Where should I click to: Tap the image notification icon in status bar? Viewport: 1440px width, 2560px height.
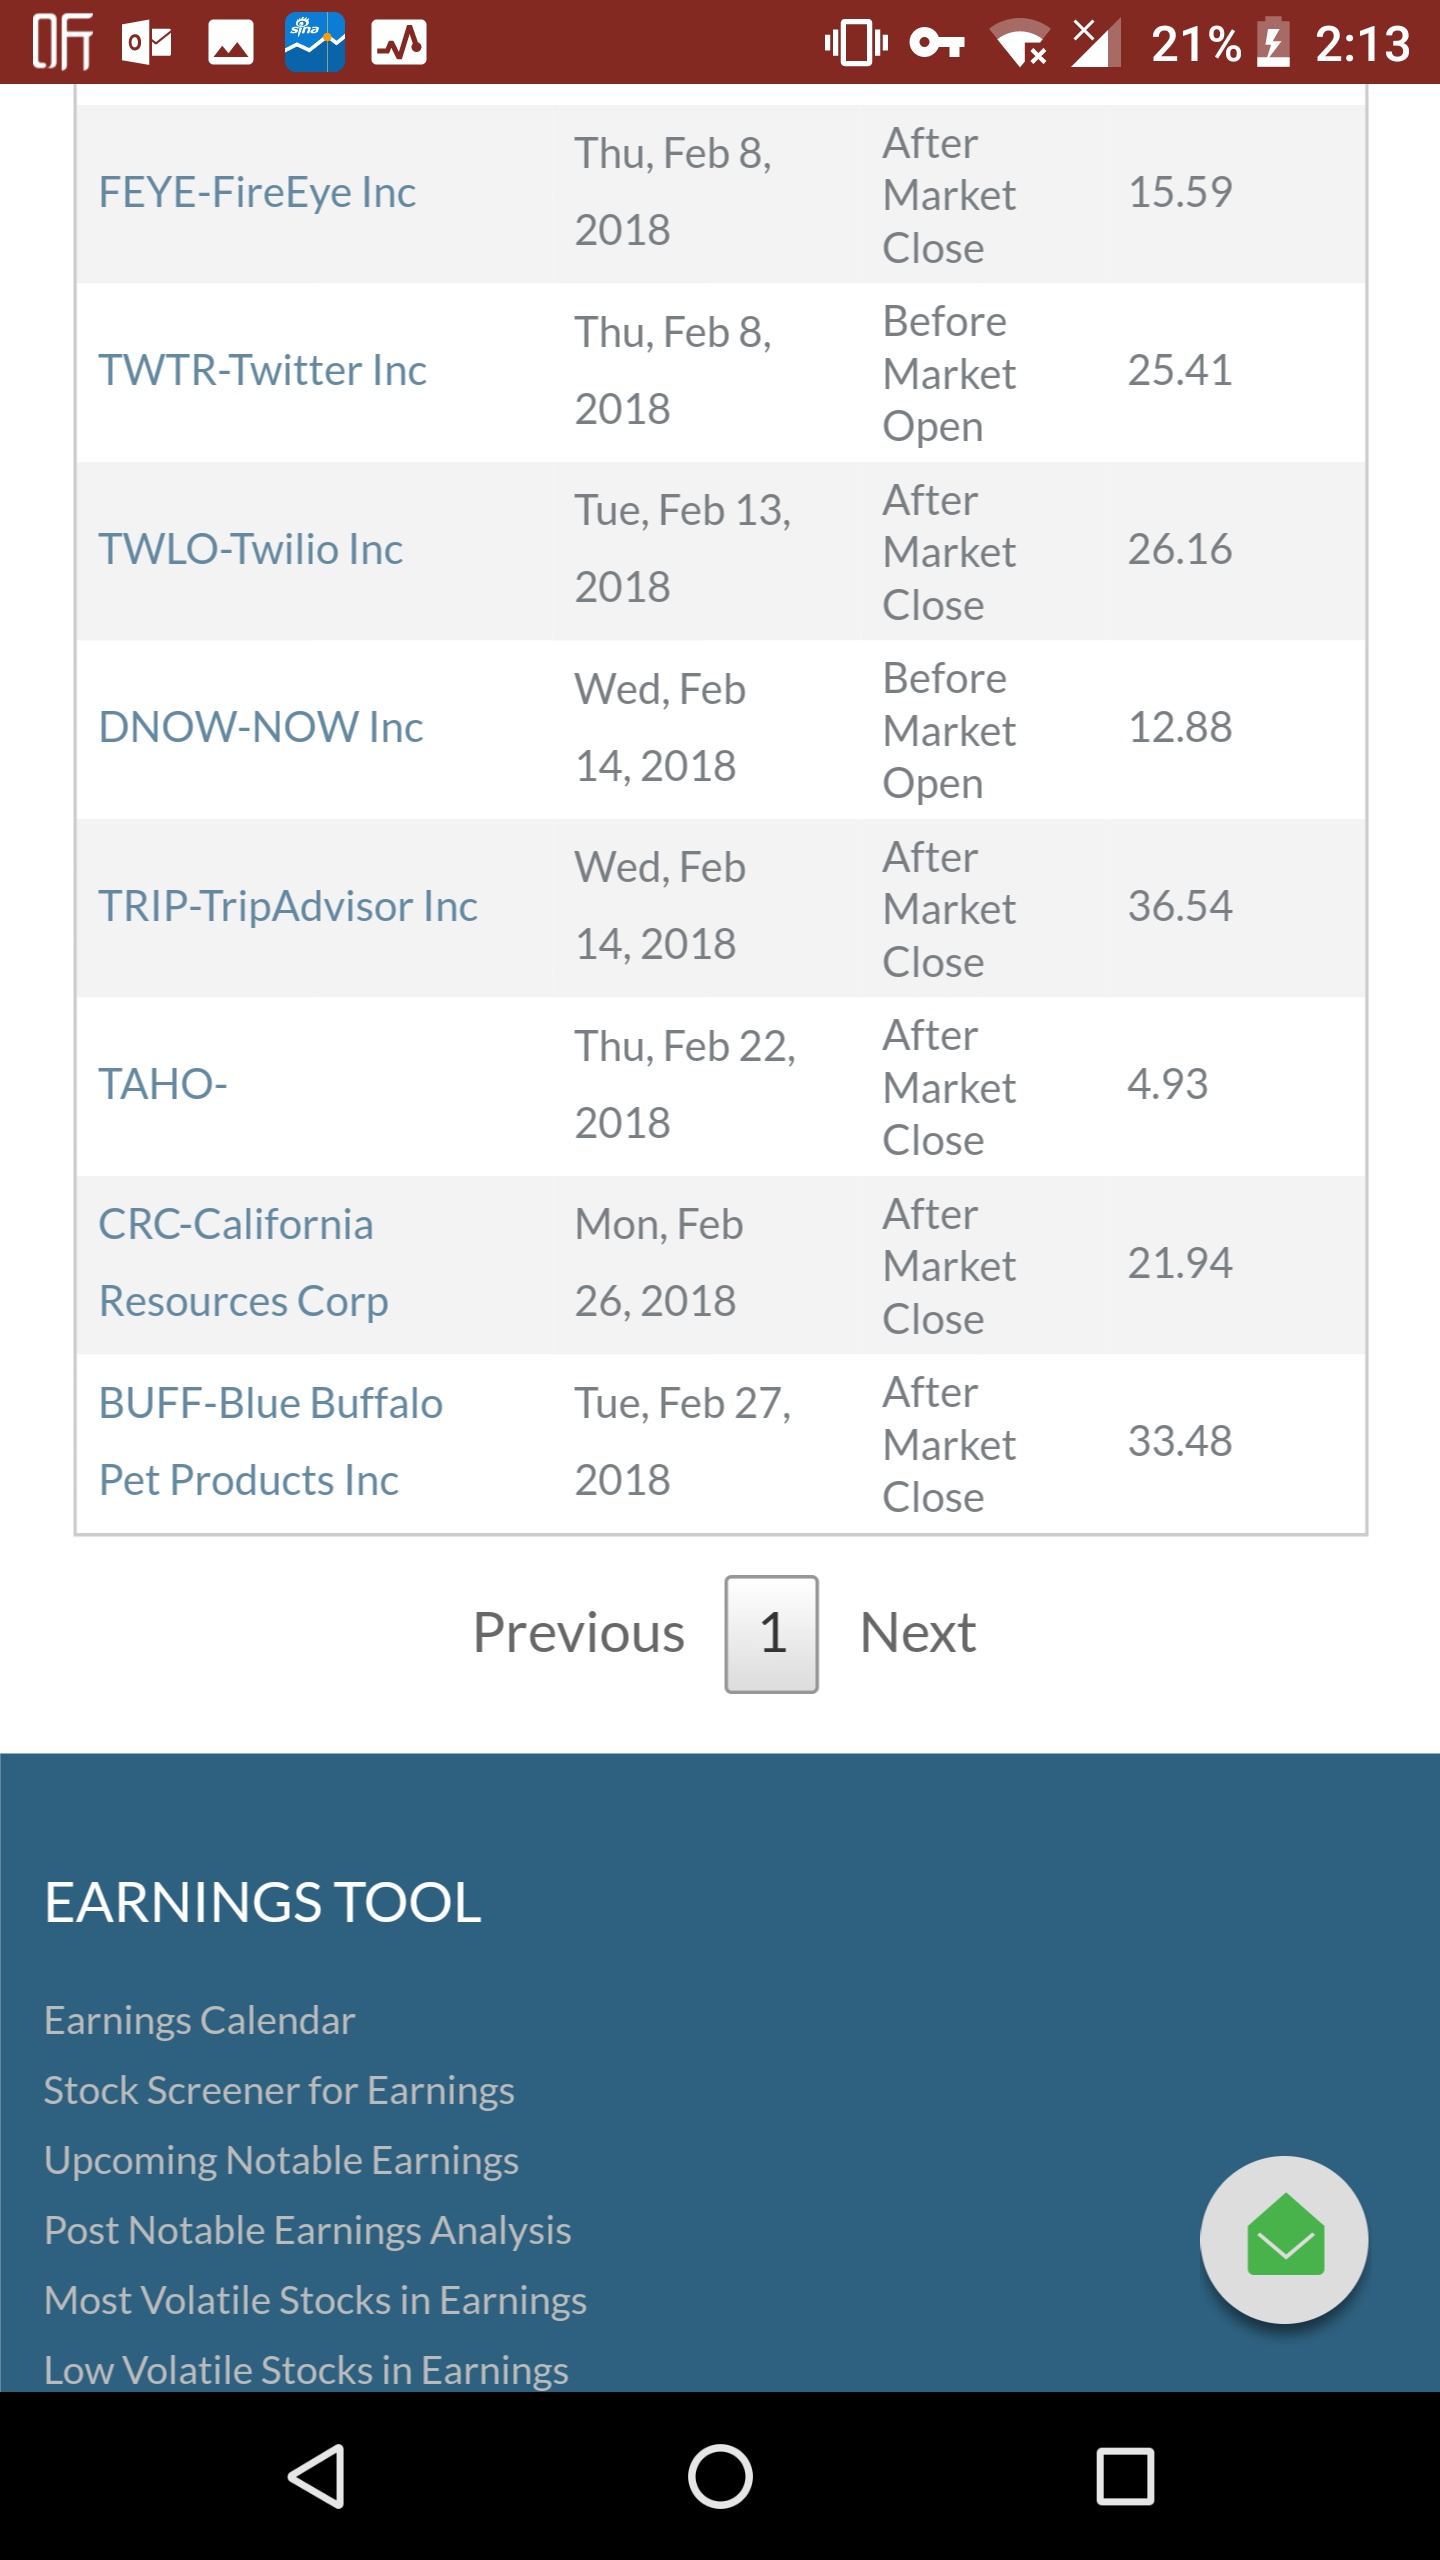(230, 43)
